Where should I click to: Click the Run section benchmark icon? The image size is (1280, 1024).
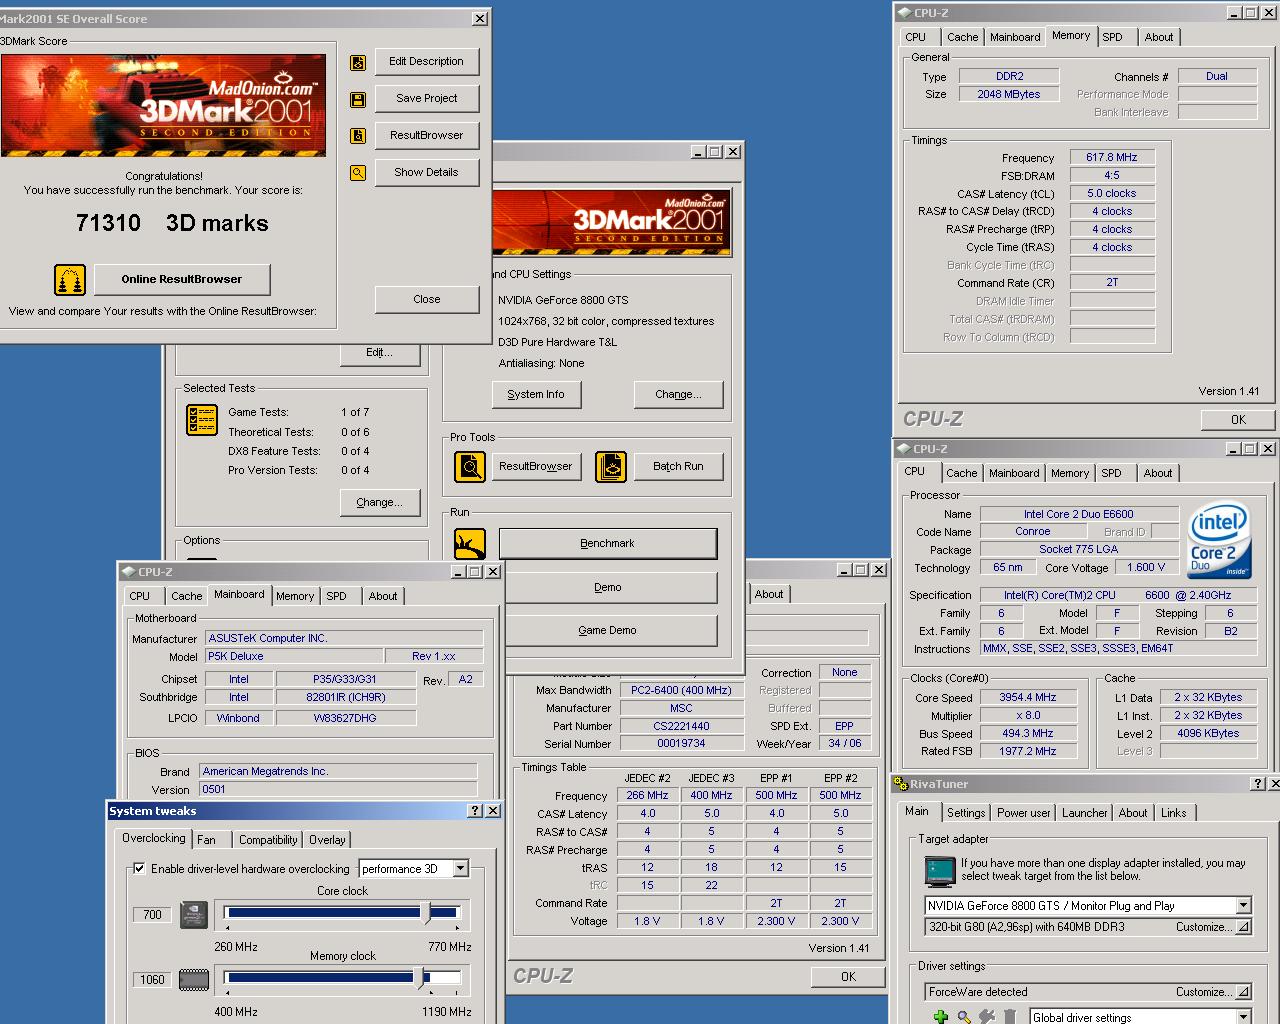click(x=470, y=544)
